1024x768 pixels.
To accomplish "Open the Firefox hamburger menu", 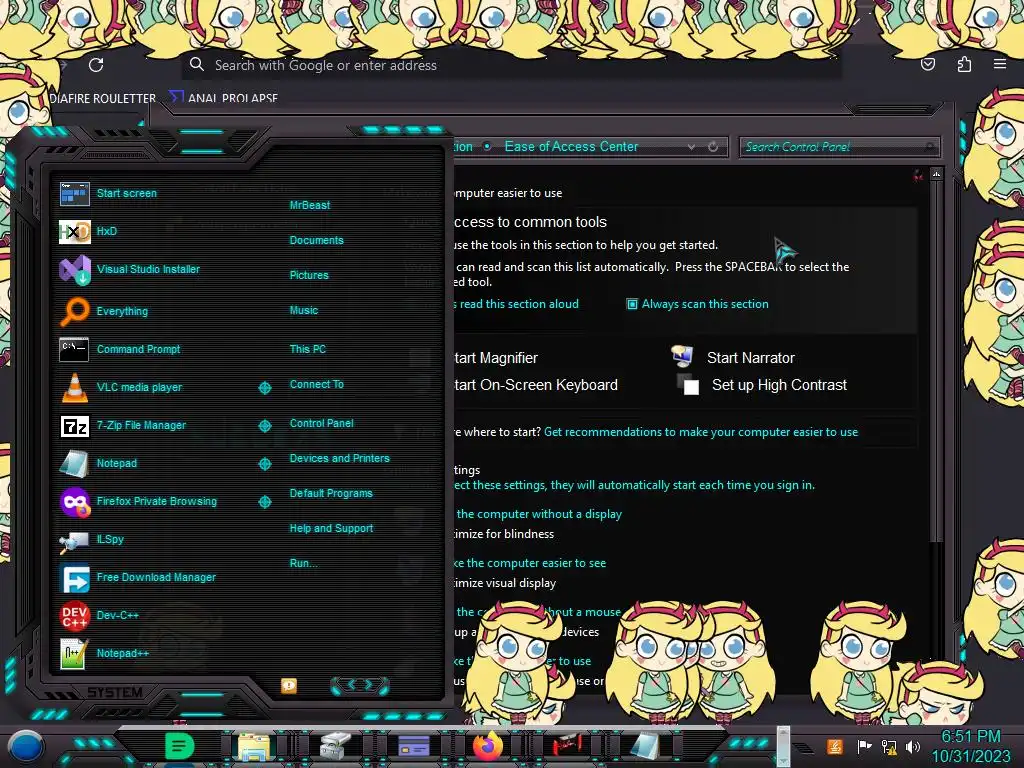I will pos(1000,64).
